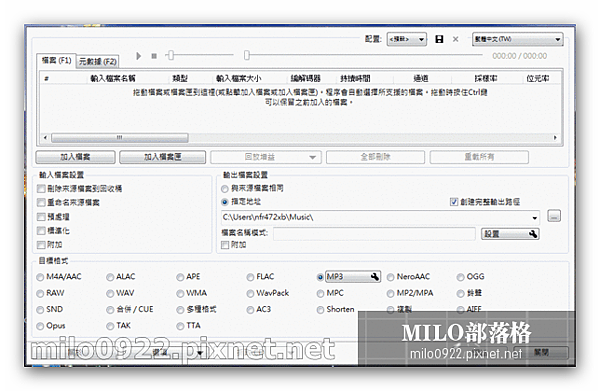The image size is (600, 391).
Task: Switch to the 檔案 (F1) tab
Action: tap(57, 60)
